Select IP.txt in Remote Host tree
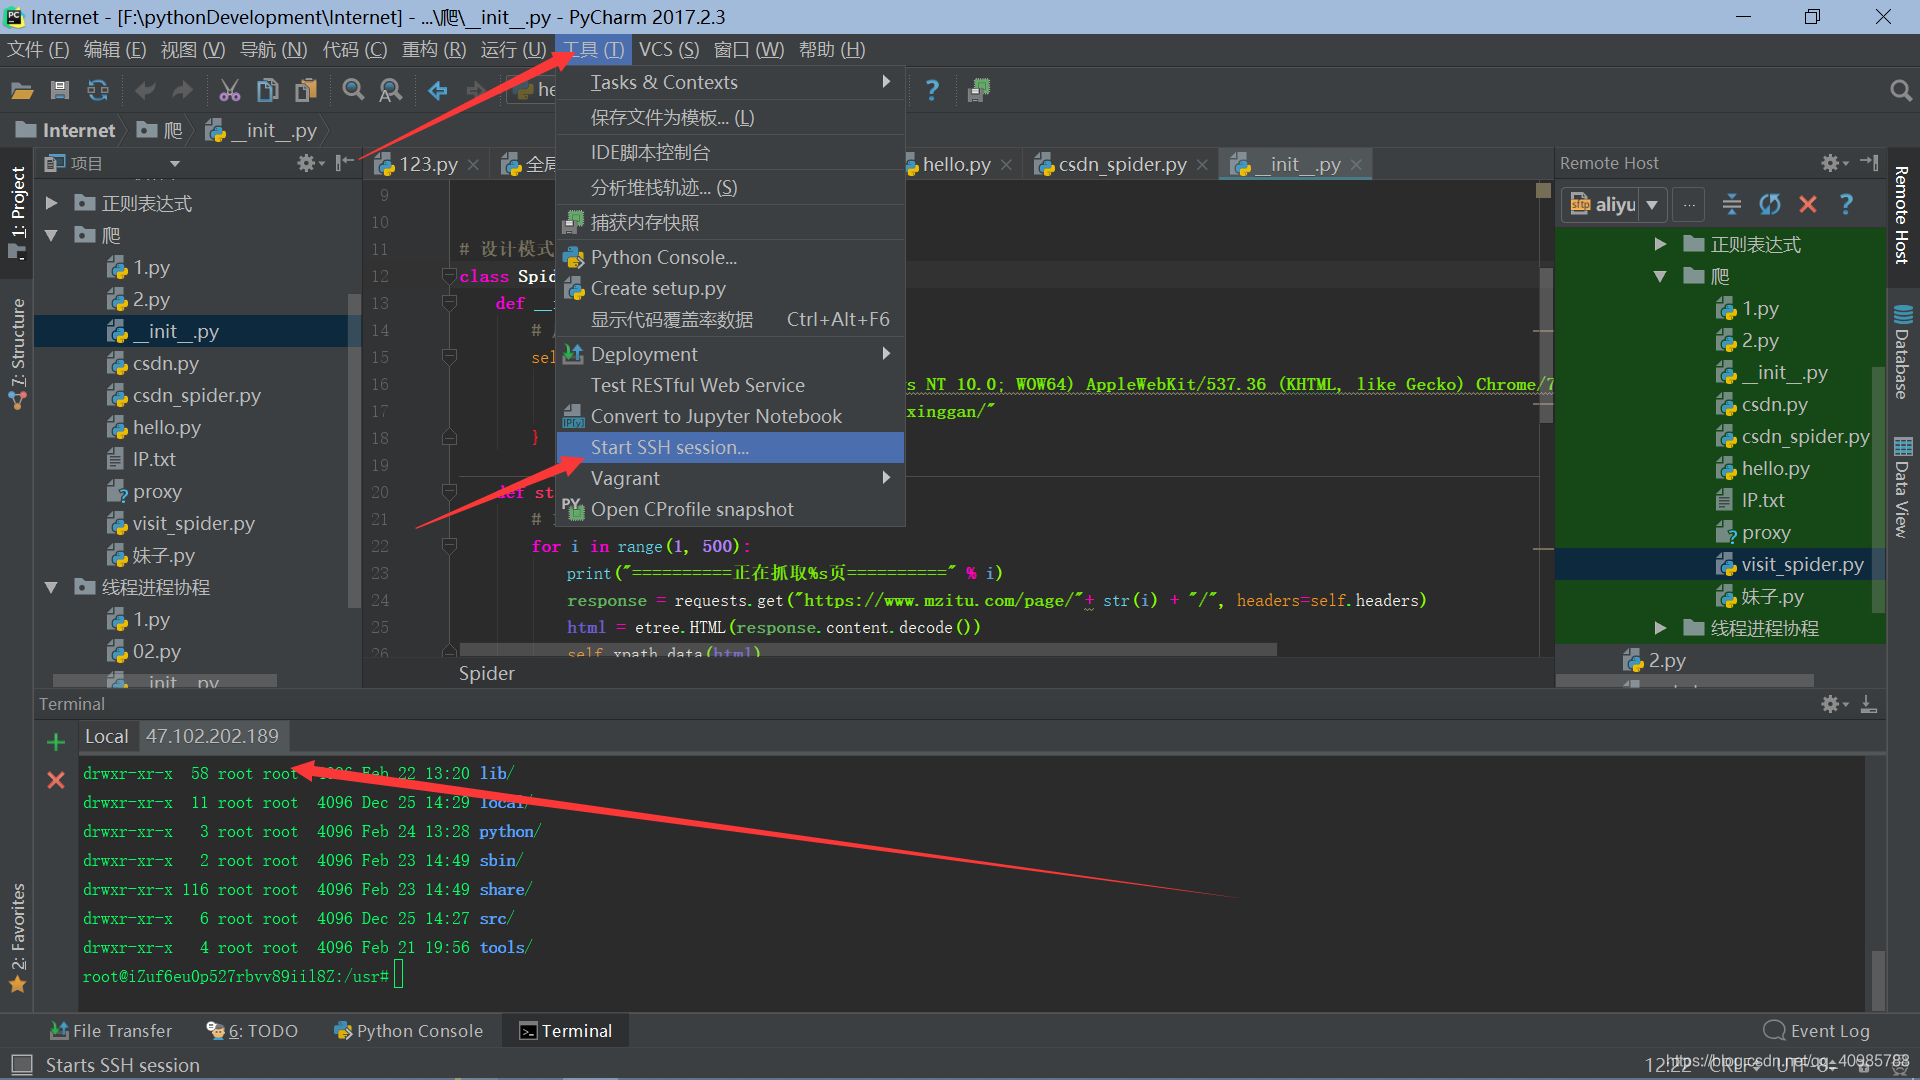Screen dimensions: 1920x1080 (1761, 500)
